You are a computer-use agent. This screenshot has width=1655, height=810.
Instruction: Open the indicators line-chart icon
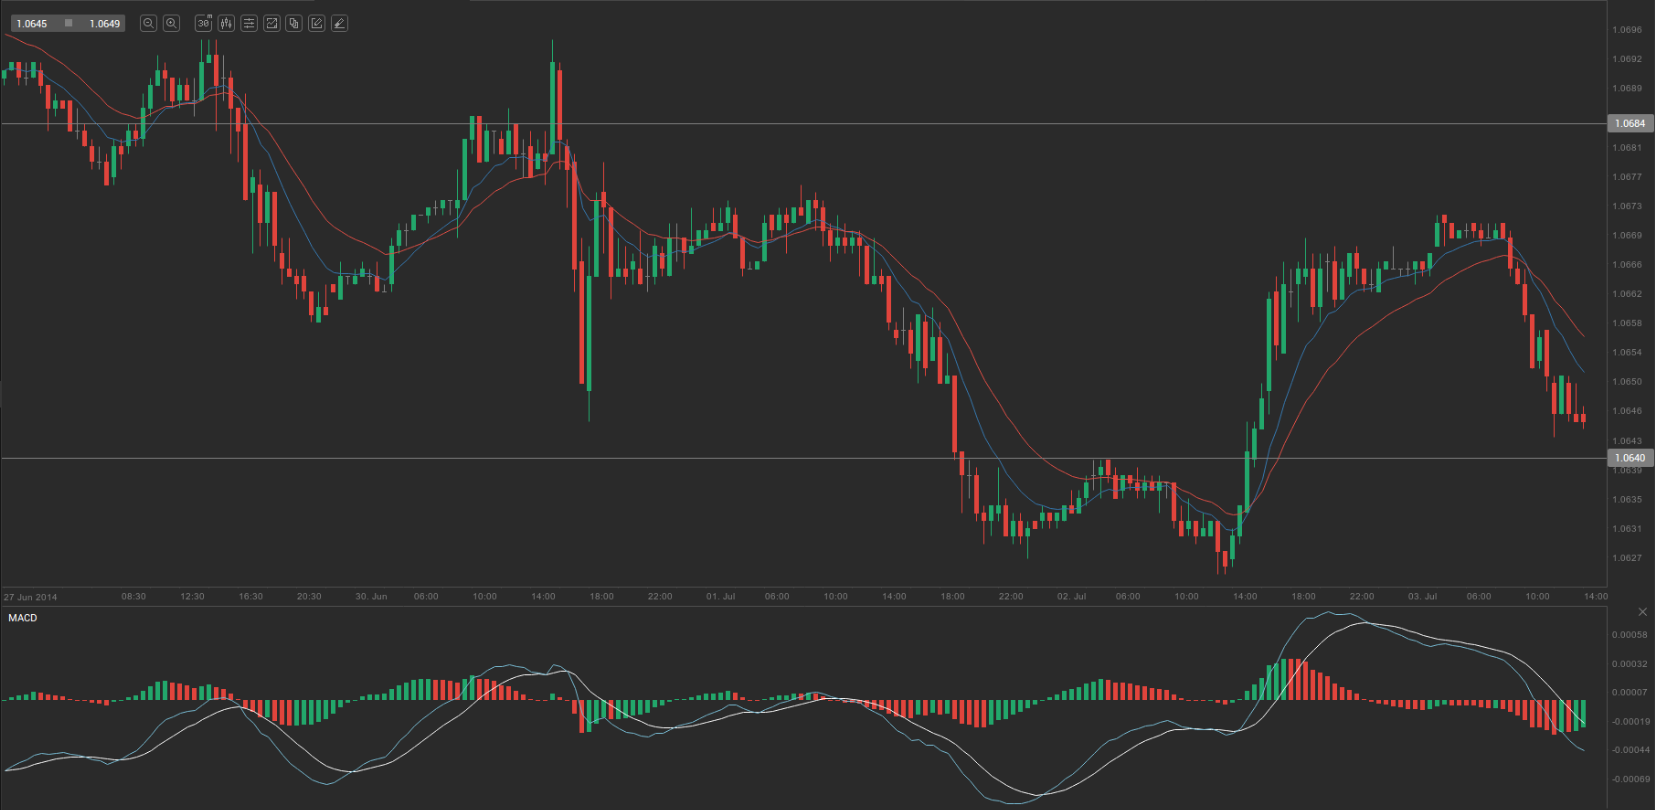(271, 23)
